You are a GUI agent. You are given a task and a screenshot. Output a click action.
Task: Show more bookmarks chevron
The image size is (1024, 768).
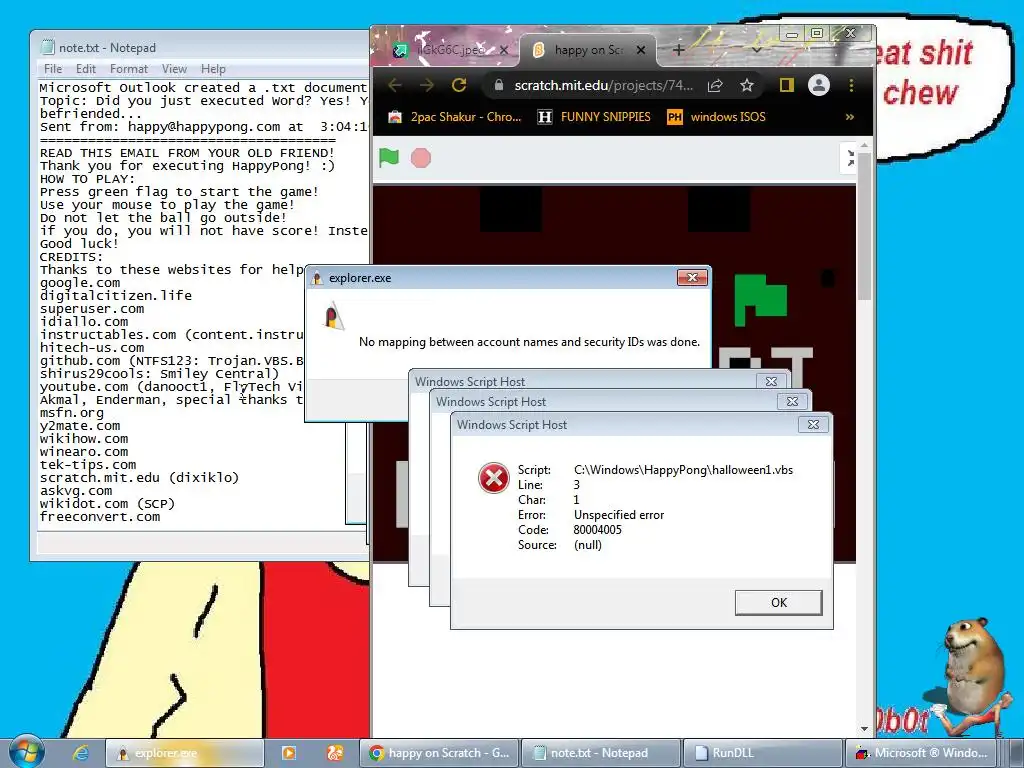click(x=850, y=117)
